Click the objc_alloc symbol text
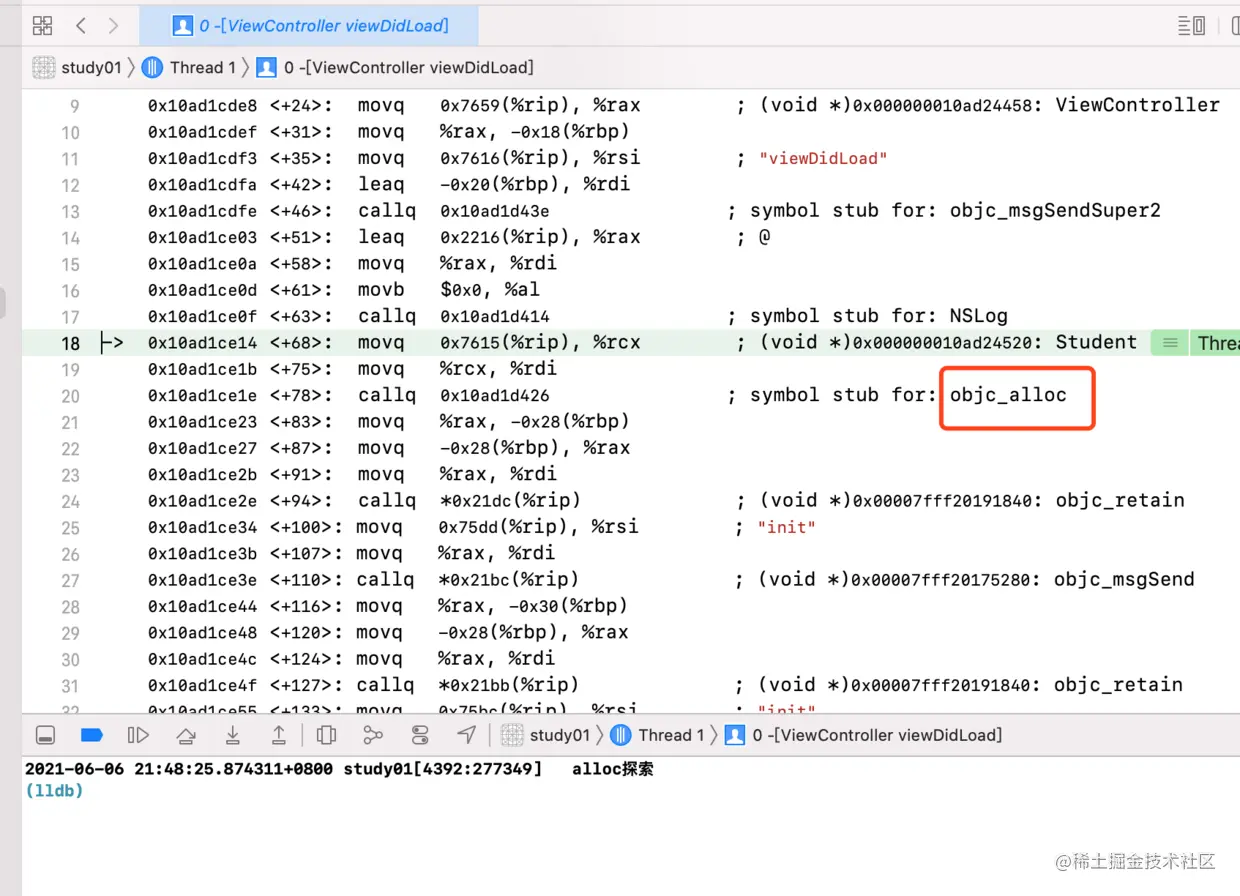Screen dimensions: 1240x896 [x=1008, y=395]
